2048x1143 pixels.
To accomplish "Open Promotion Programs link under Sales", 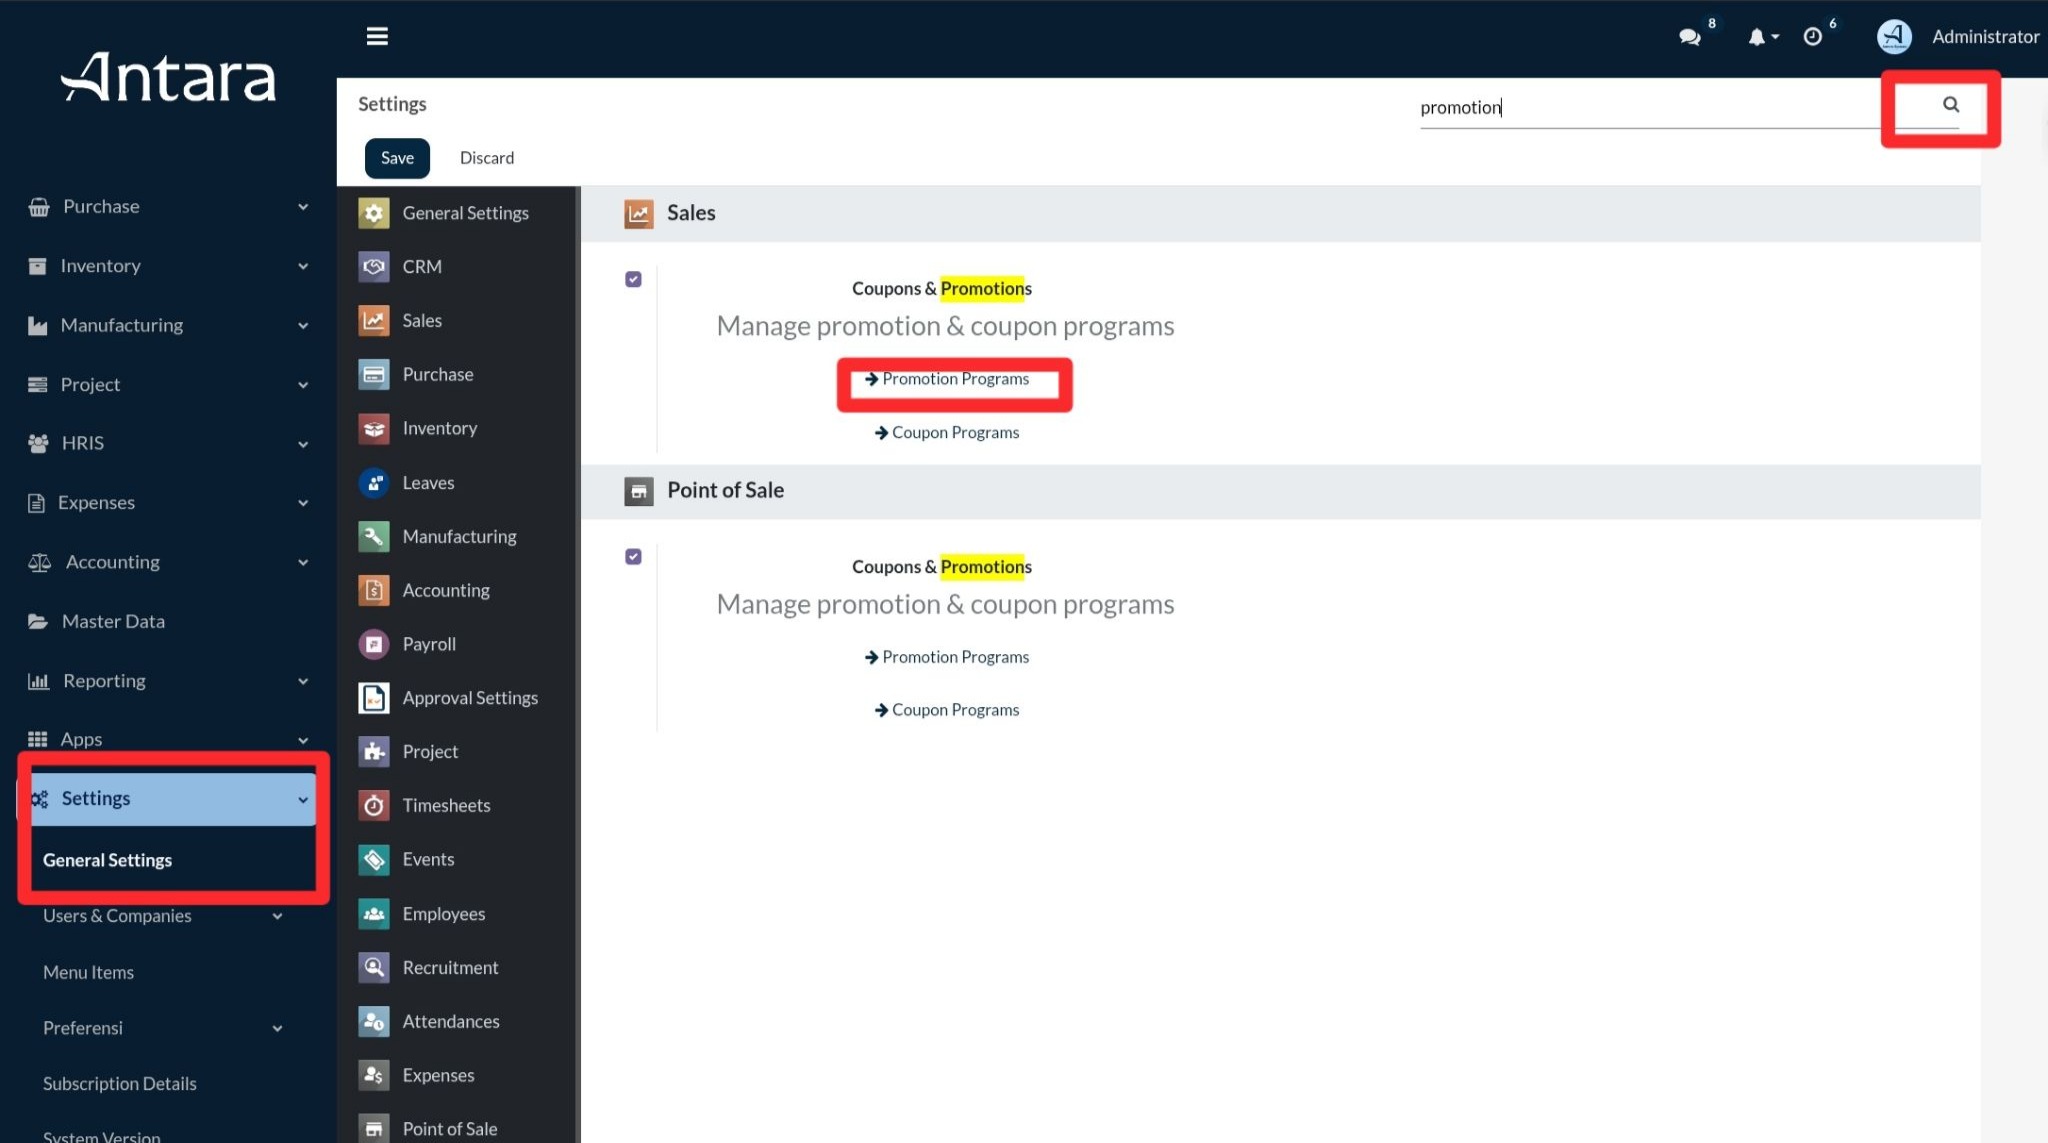I will click(x=947, y=379).
